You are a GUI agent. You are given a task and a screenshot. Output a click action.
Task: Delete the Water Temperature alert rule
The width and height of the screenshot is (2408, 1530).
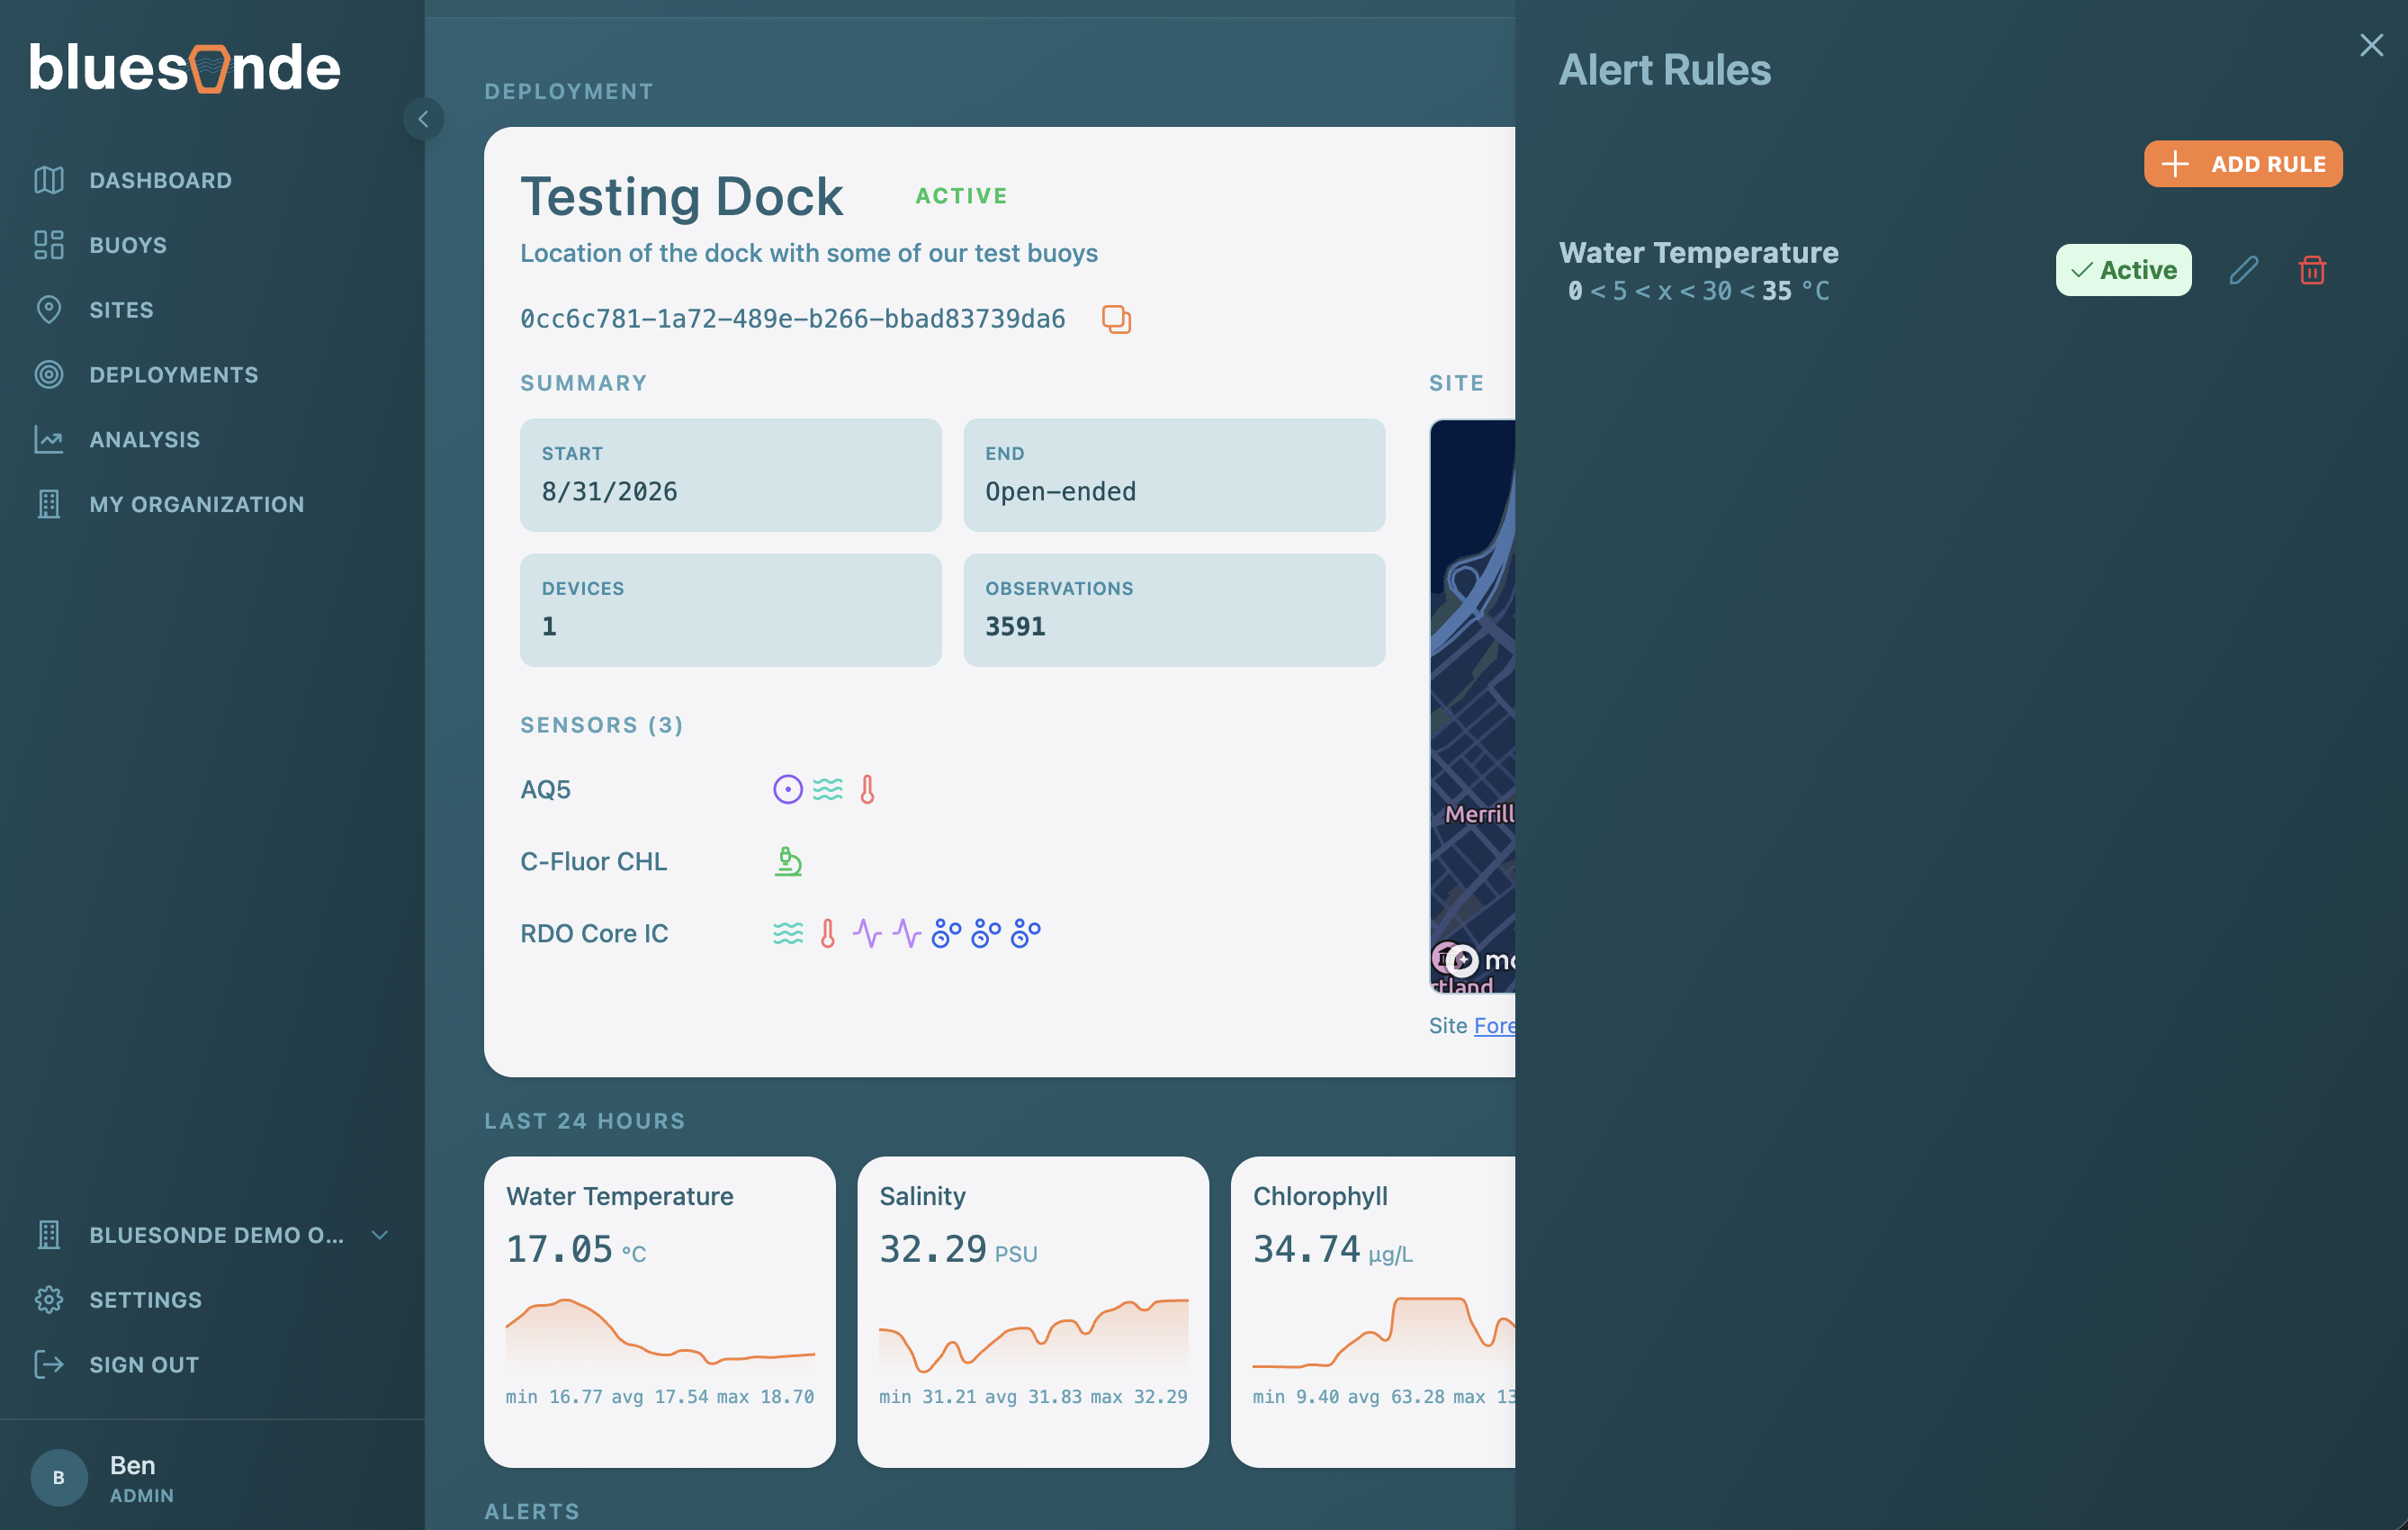point(2312,270)
